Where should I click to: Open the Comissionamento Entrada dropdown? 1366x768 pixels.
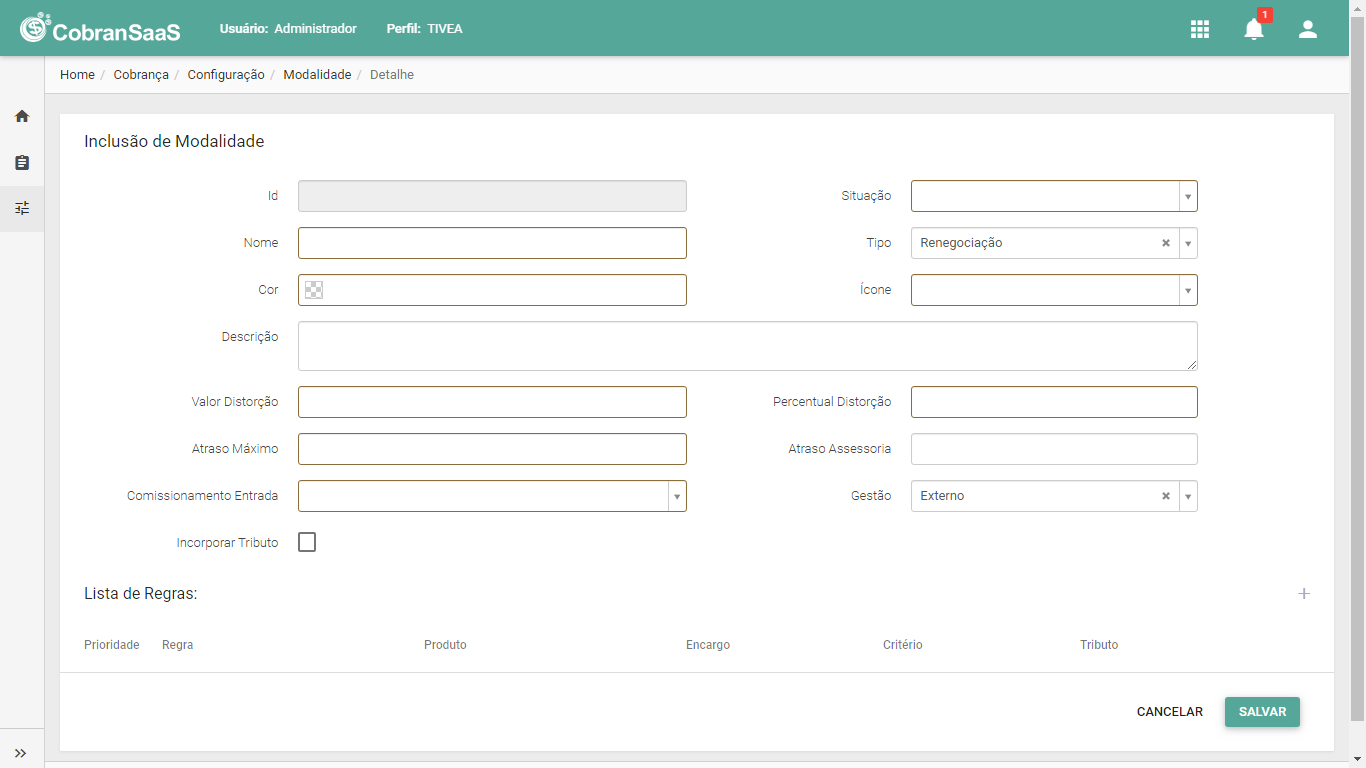(492, 496)
